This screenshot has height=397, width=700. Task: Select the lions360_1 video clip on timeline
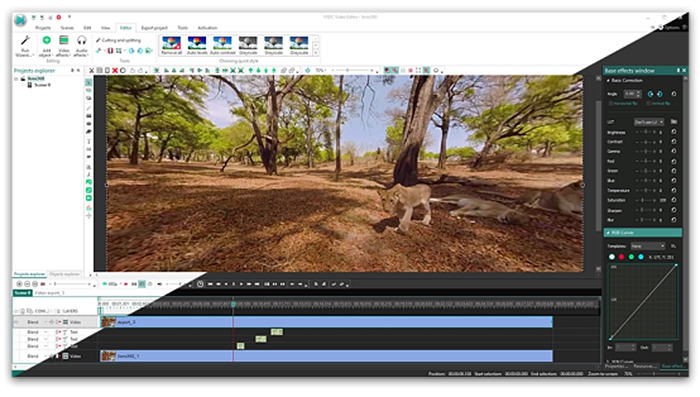point(326,356)
